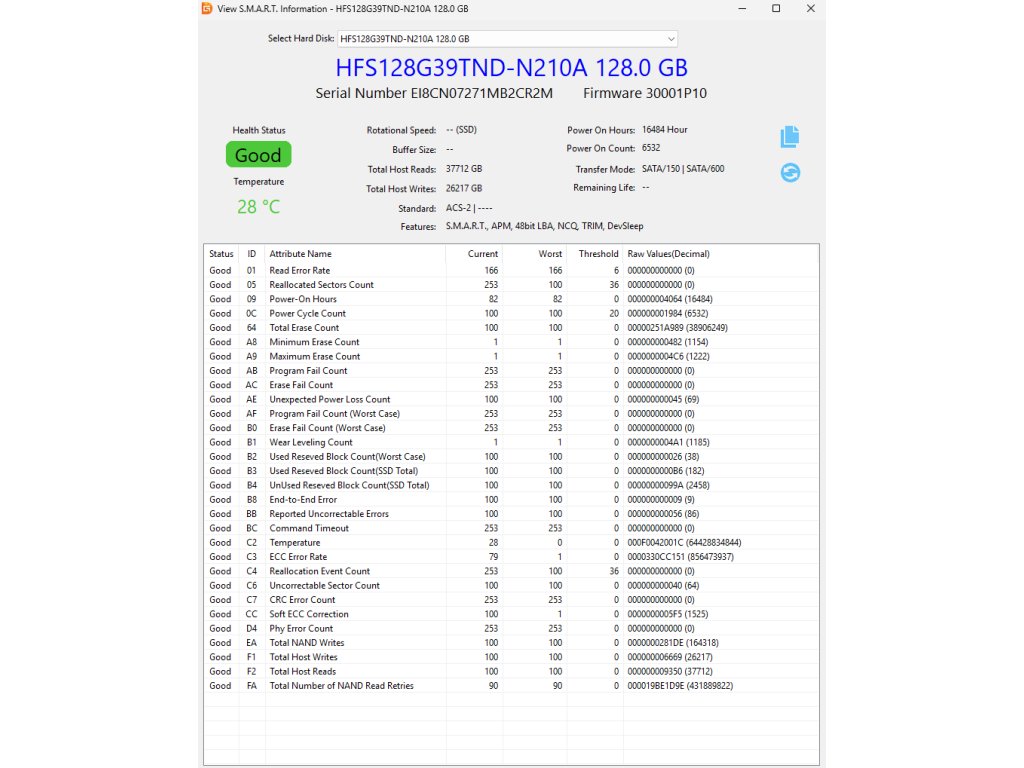Viewport: 1024px width, 768px height.
Task: Select the Wear Leveling Count row
Action: [x=311, y=442]
